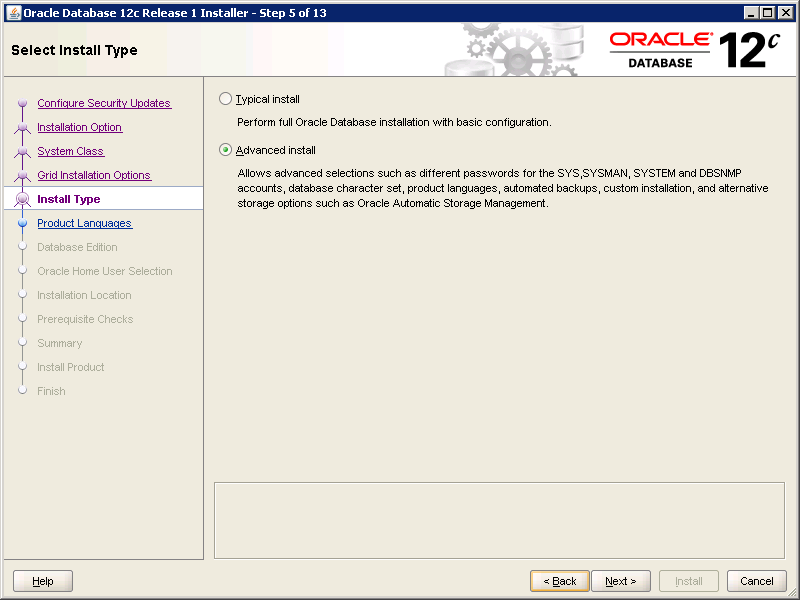The height and width of the screenshot is (600, 800).
Task: Click the Install Type step bullet icon
Action: tap(22, 199)
